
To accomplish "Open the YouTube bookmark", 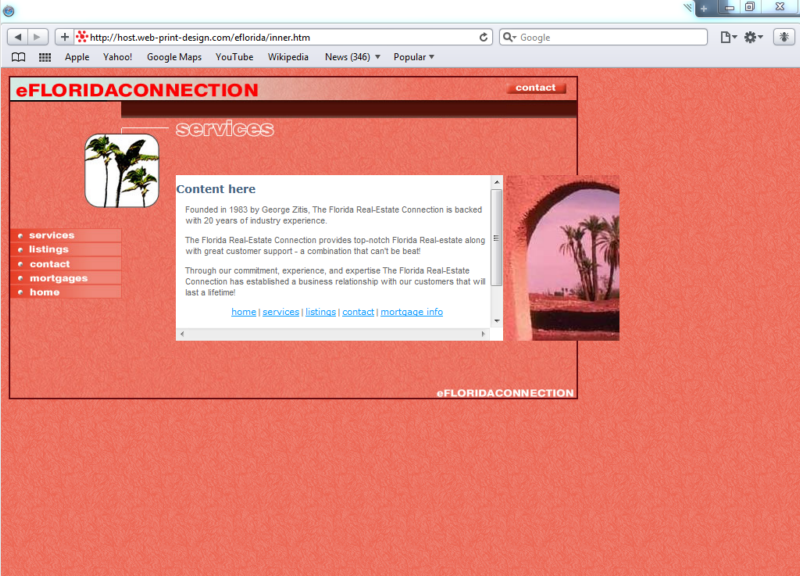I will (234, 57).
